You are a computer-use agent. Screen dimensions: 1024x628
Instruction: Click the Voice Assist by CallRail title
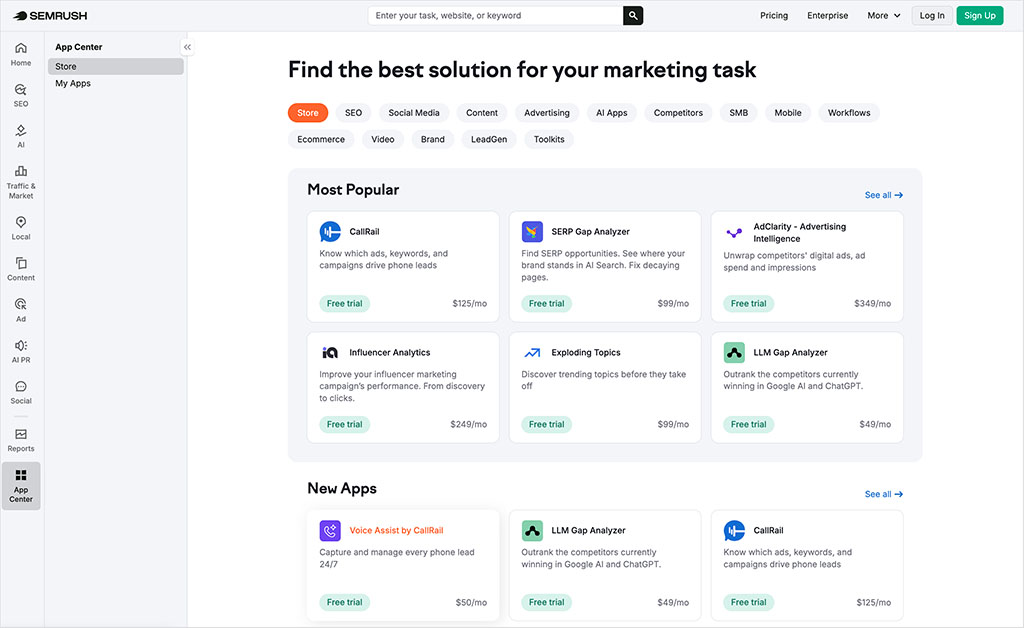(x=396, y=531)
